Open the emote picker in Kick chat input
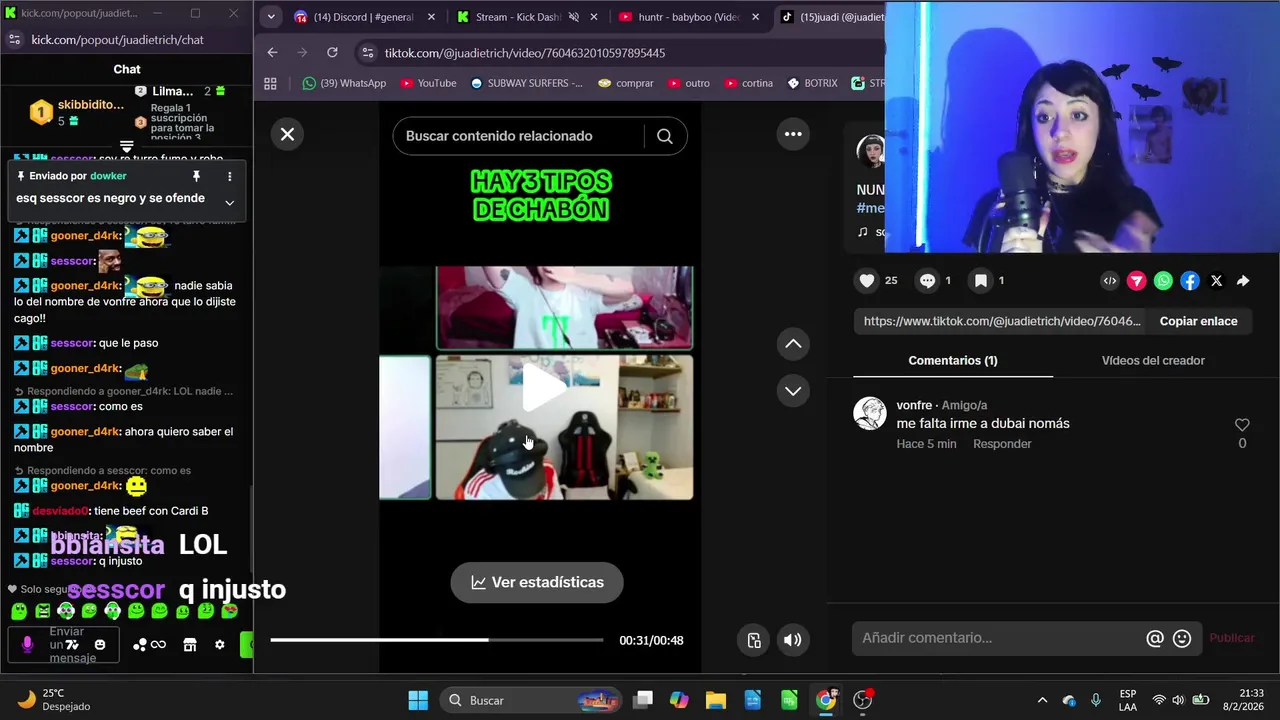The width and height of the screenshot is (1280, 720). click(x=100, y=645)
